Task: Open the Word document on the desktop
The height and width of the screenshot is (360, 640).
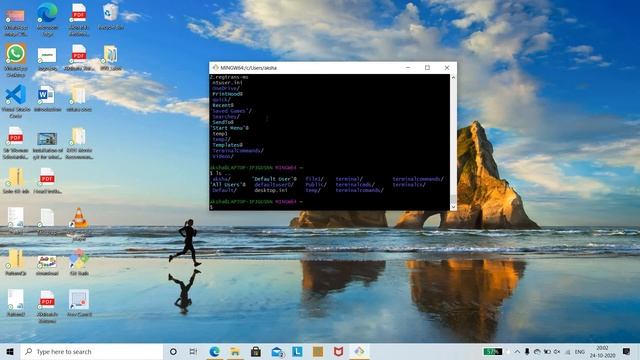Action: tap(47, 98)
